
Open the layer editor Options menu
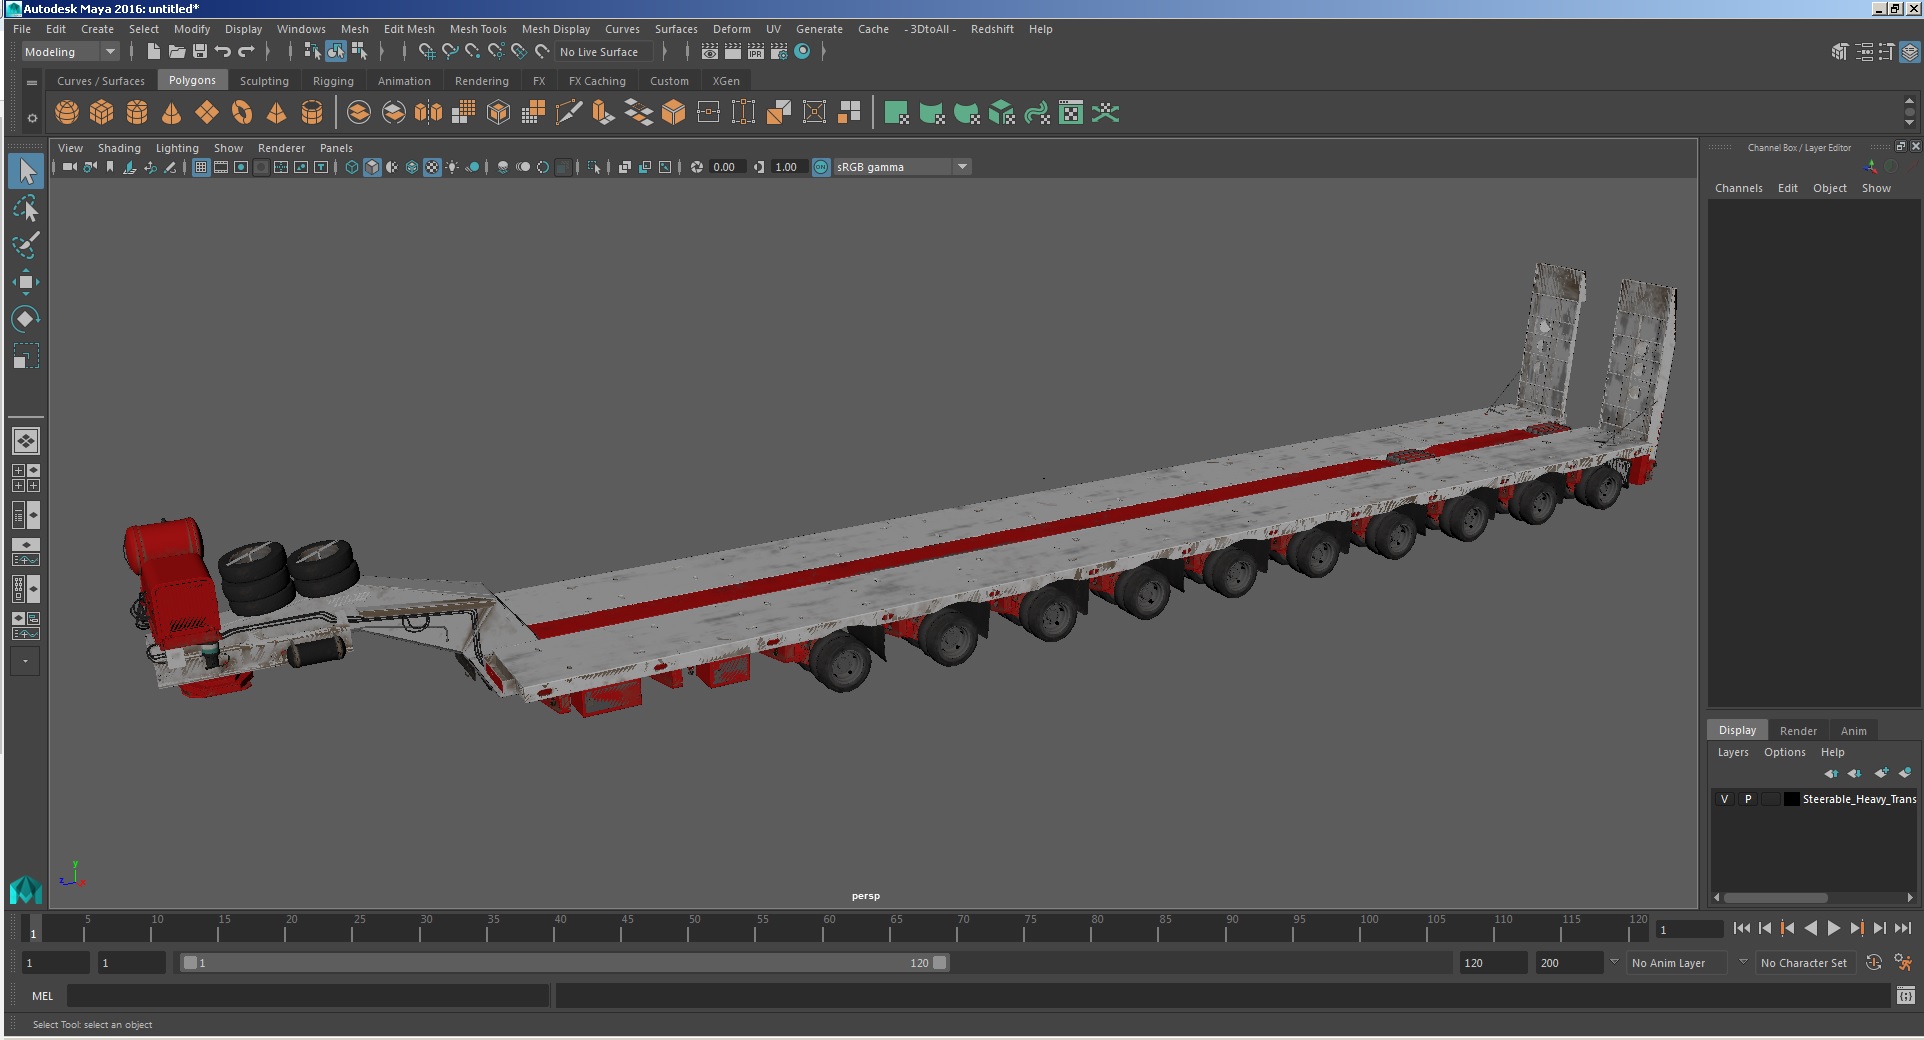click(1784, 752)
